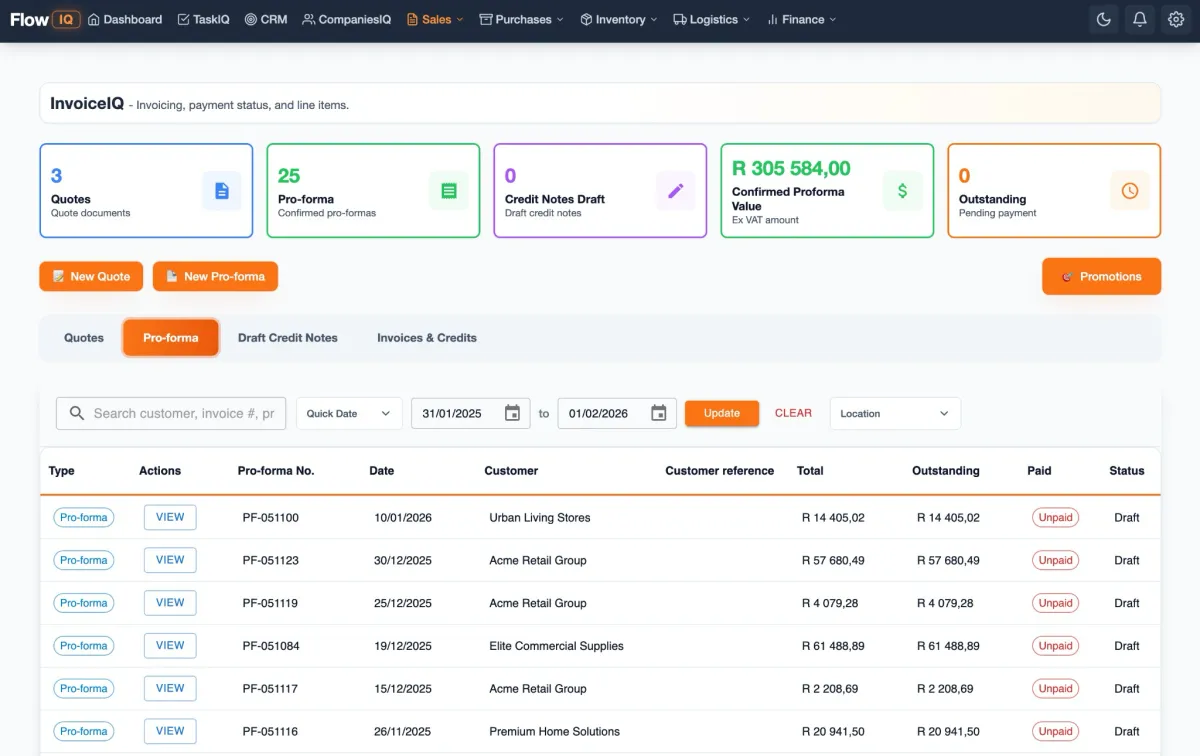Viewport: 1200px width, 756px height.
Task: Click the Customer reference column header
Action: pos(720,470)
